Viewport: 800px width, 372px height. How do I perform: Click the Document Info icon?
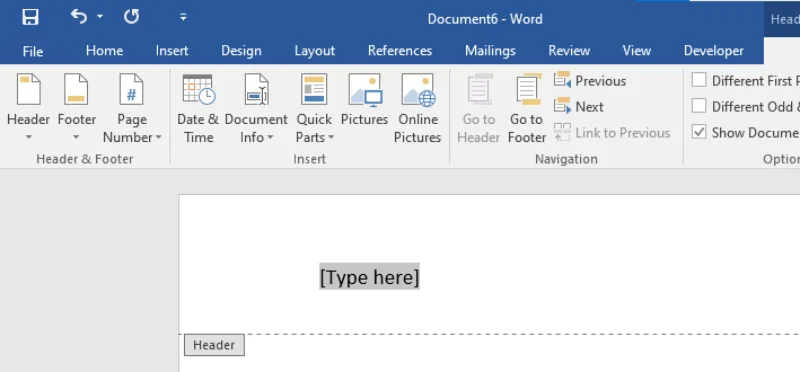pos(256,90)
